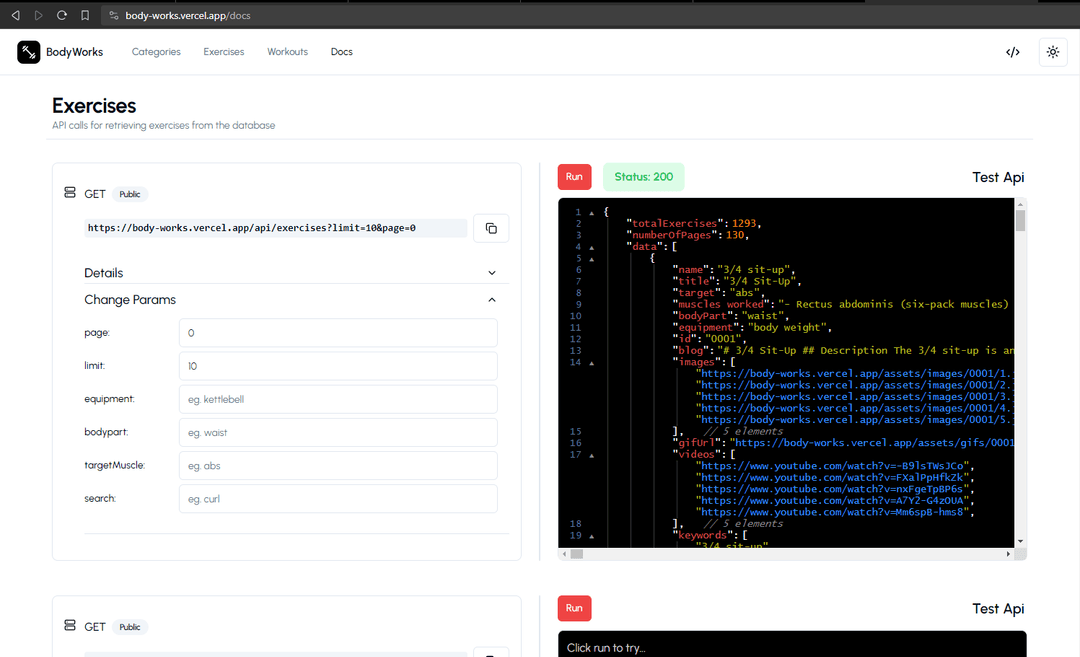
Task: Focus the bodypart input field
Action: coord(338,432)
